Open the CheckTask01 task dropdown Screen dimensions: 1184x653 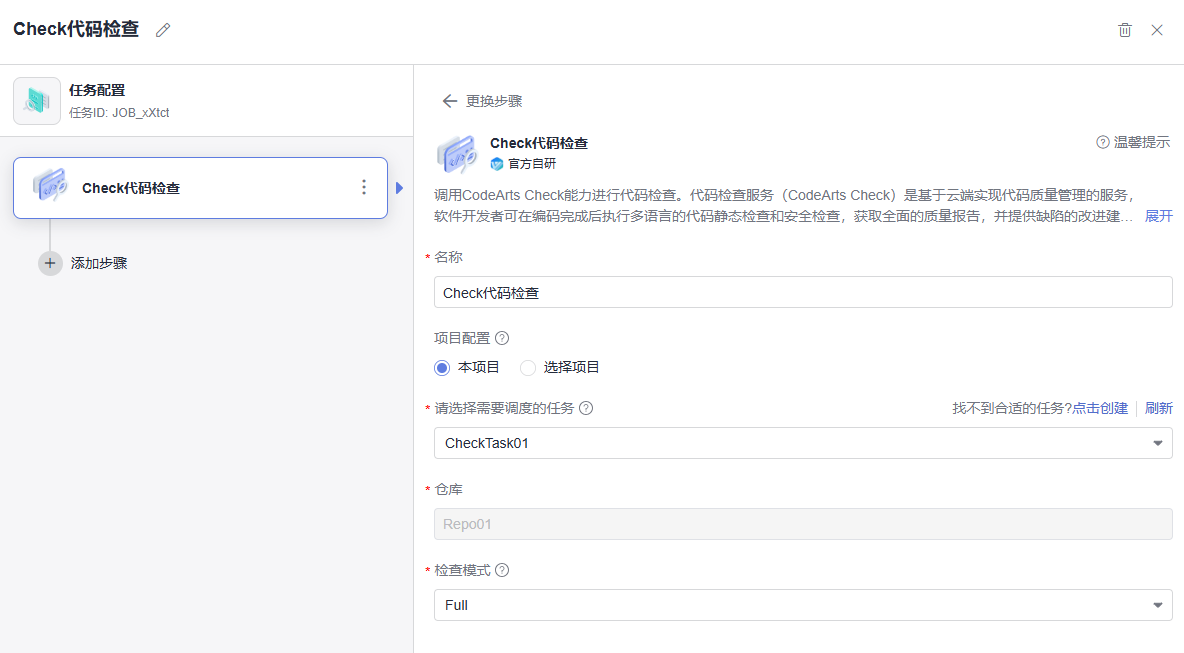[x=803, y=443]
